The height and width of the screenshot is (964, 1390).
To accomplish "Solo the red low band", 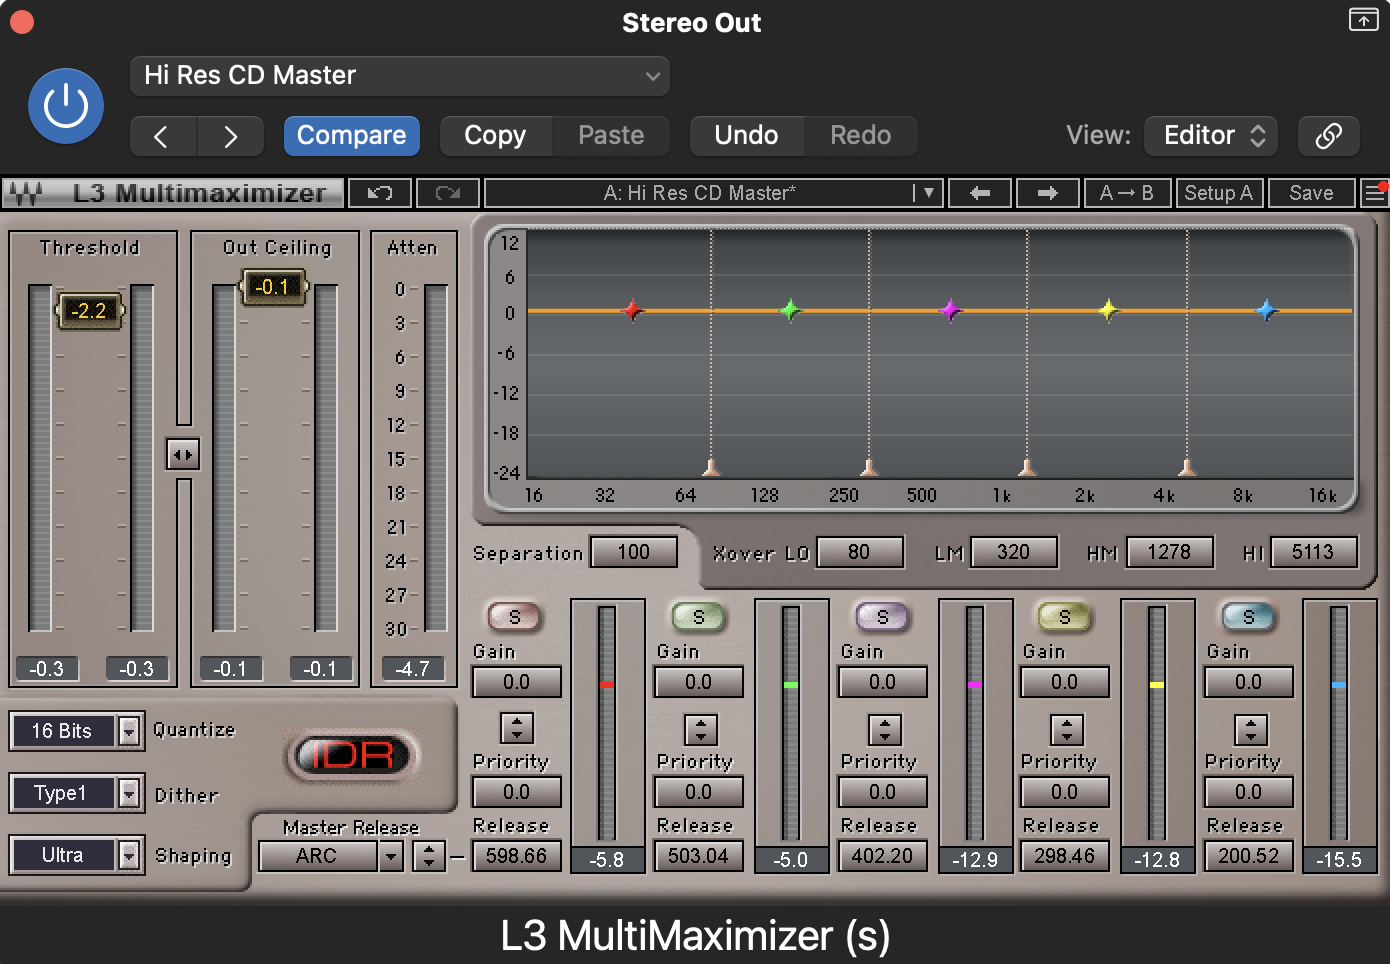I will coord(514,617).
